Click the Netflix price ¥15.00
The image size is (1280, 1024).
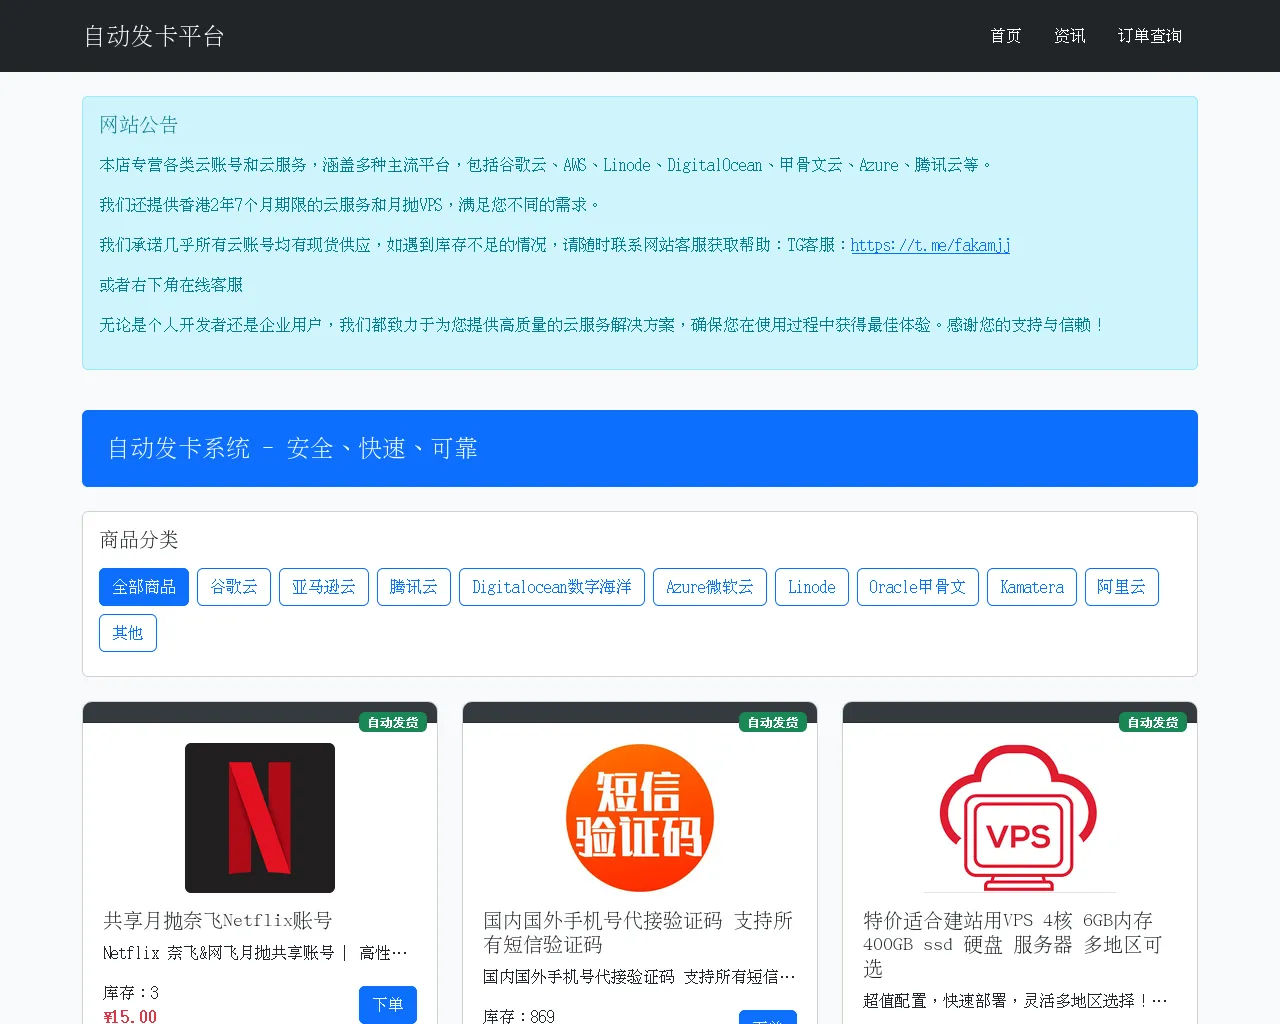pyautogui.click(x=130, y=1016)
